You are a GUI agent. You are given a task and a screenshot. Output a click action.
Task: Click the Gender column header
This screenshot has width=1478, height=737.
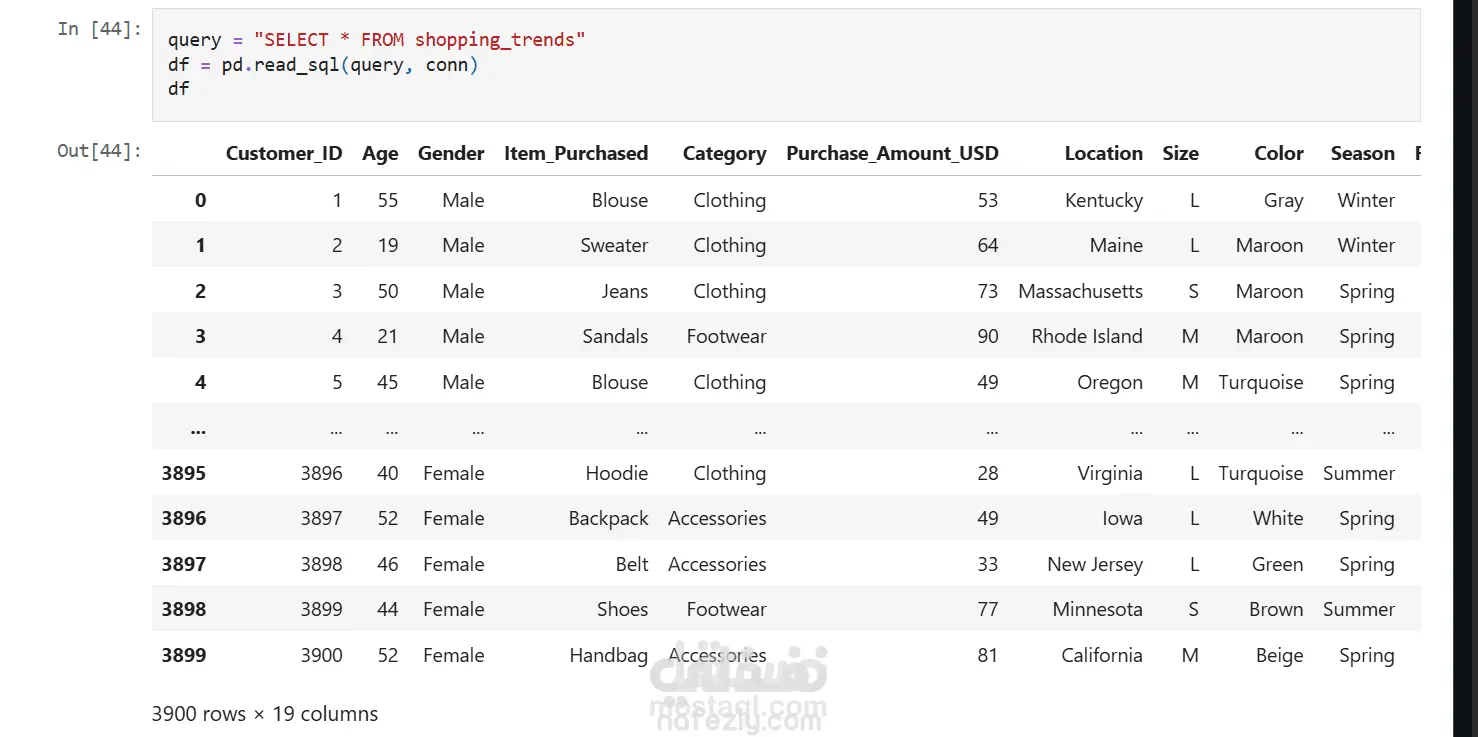[451, 153]
